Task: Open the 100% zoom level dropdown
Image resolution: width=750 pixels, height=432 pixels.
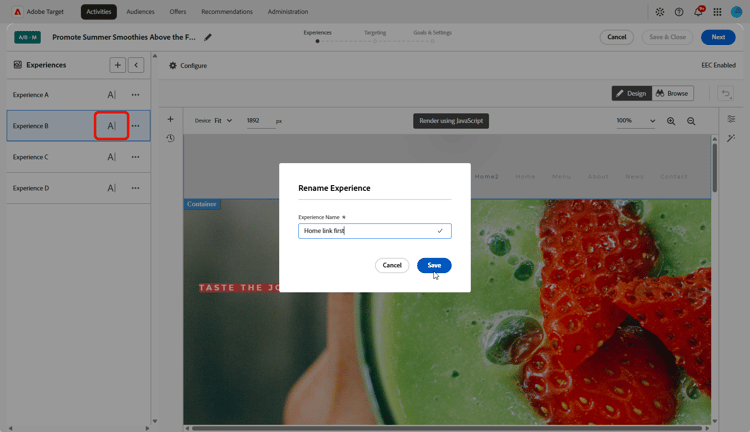Action: (x=636, y=121)
